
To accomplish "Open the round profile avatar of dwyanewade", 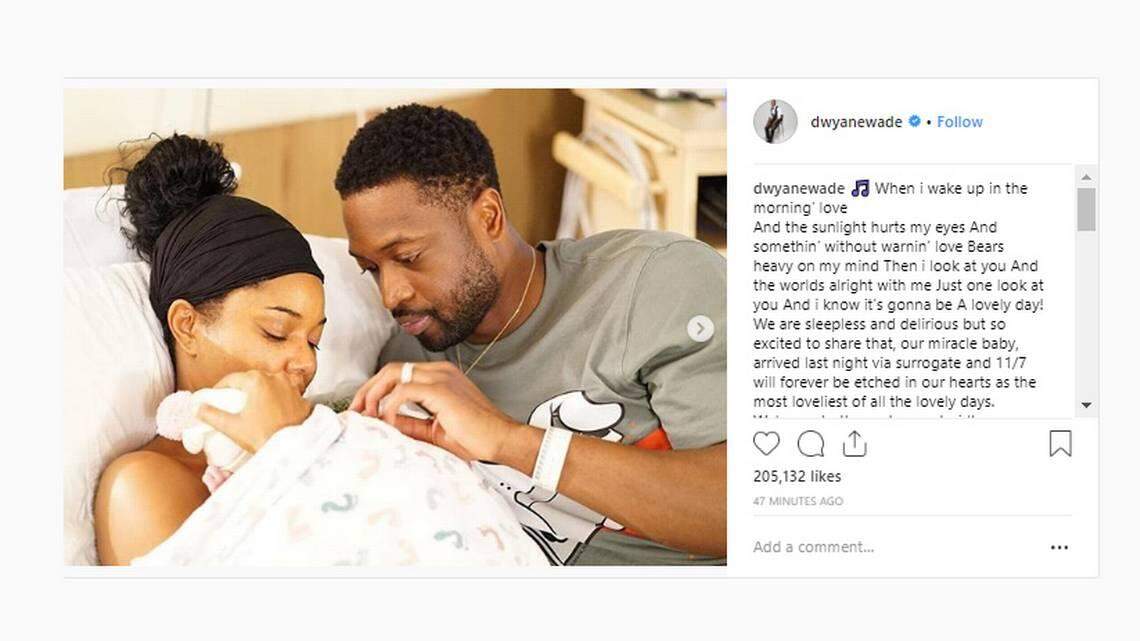I will (x=775, y=121).
